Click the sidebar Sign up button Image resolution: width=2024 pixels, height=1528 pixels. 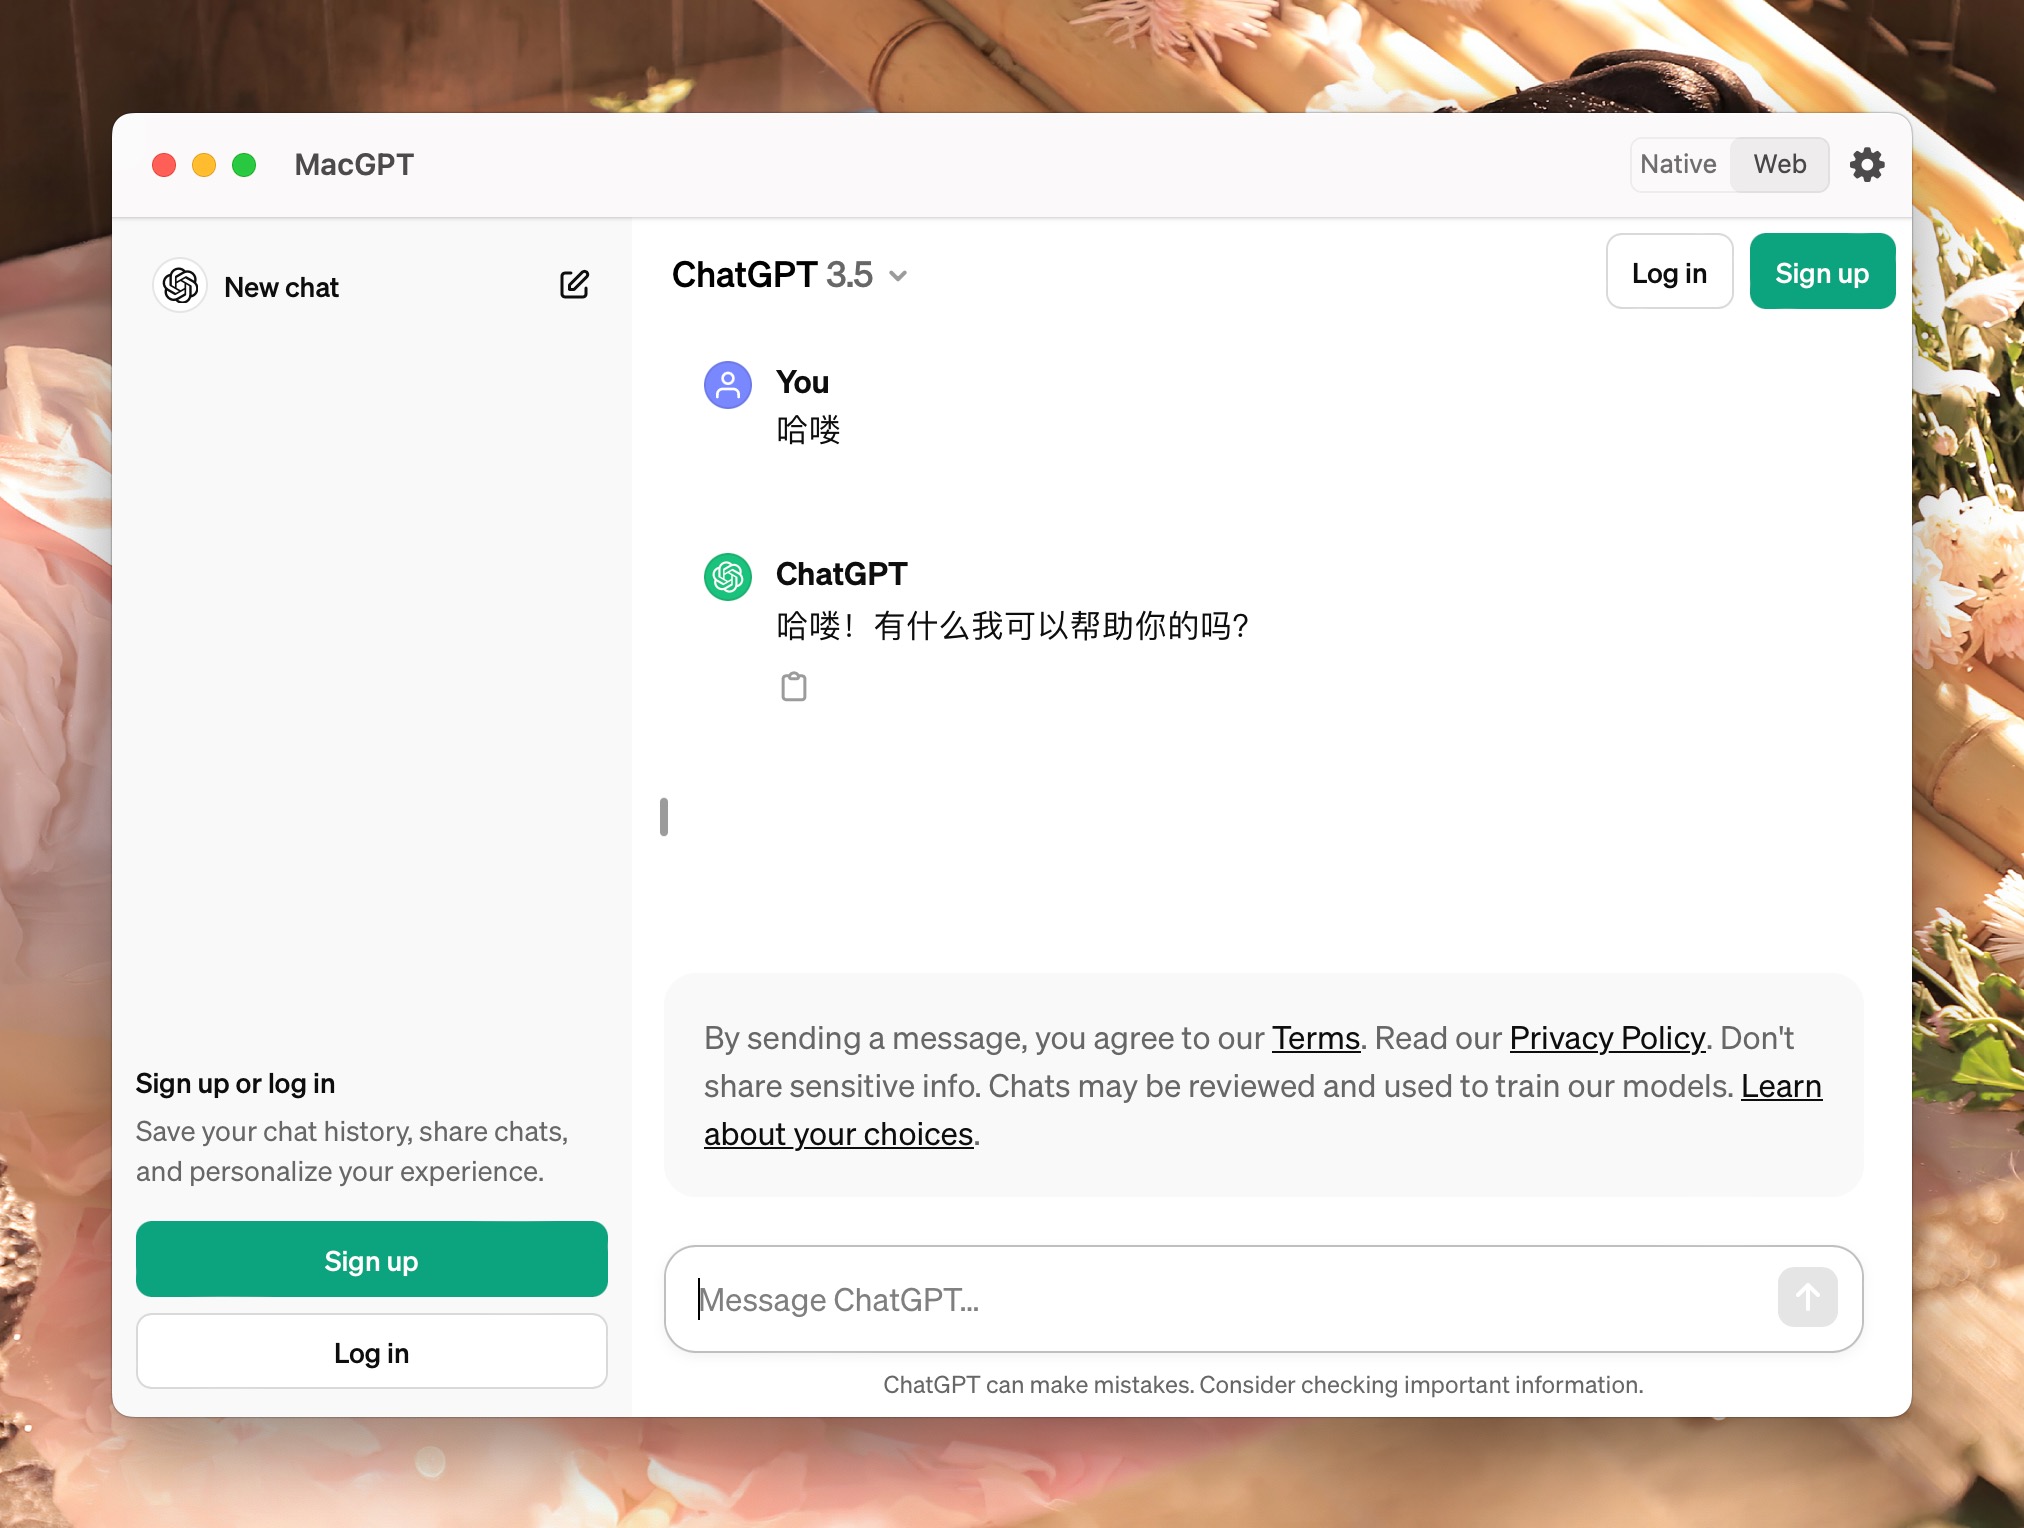(x=371, y=1260)
